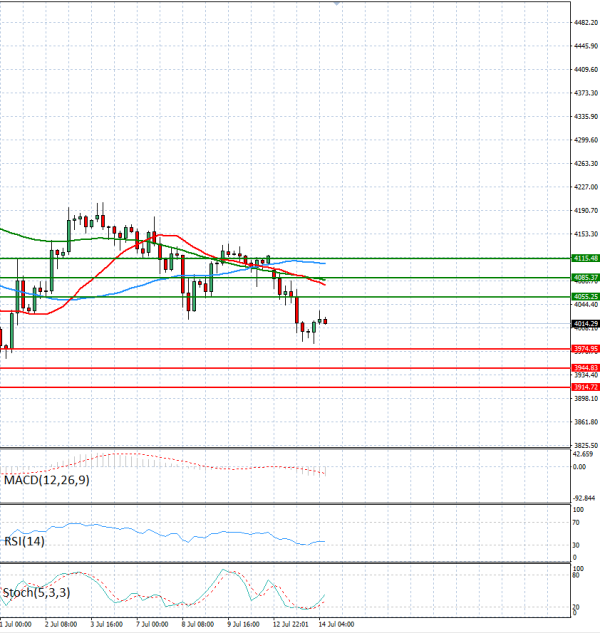This screenshot has height=633, width=600.
Task: Click the 4482.20 price scale value
Action: (586, 23)
